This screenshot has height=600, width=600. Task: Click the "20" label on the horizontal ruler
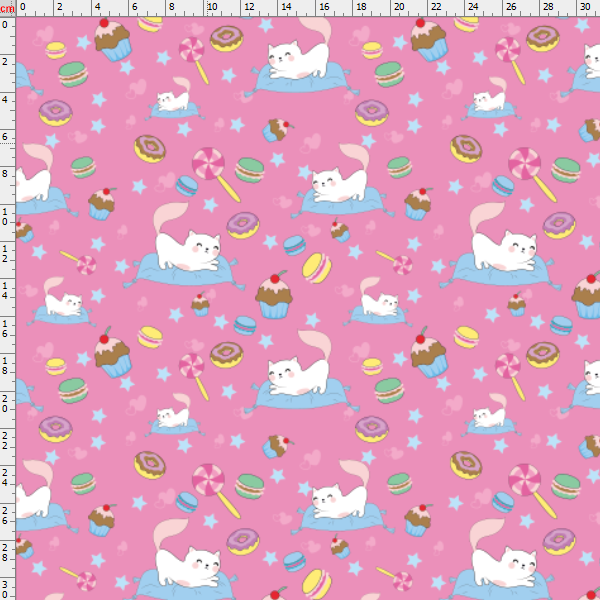(399, 7)
